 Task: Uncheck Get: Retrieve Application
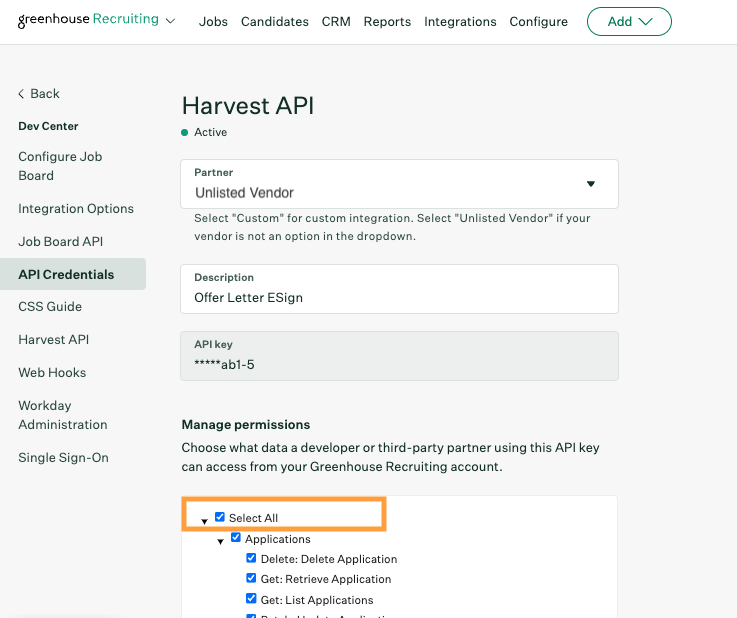(x=251, y=578)
